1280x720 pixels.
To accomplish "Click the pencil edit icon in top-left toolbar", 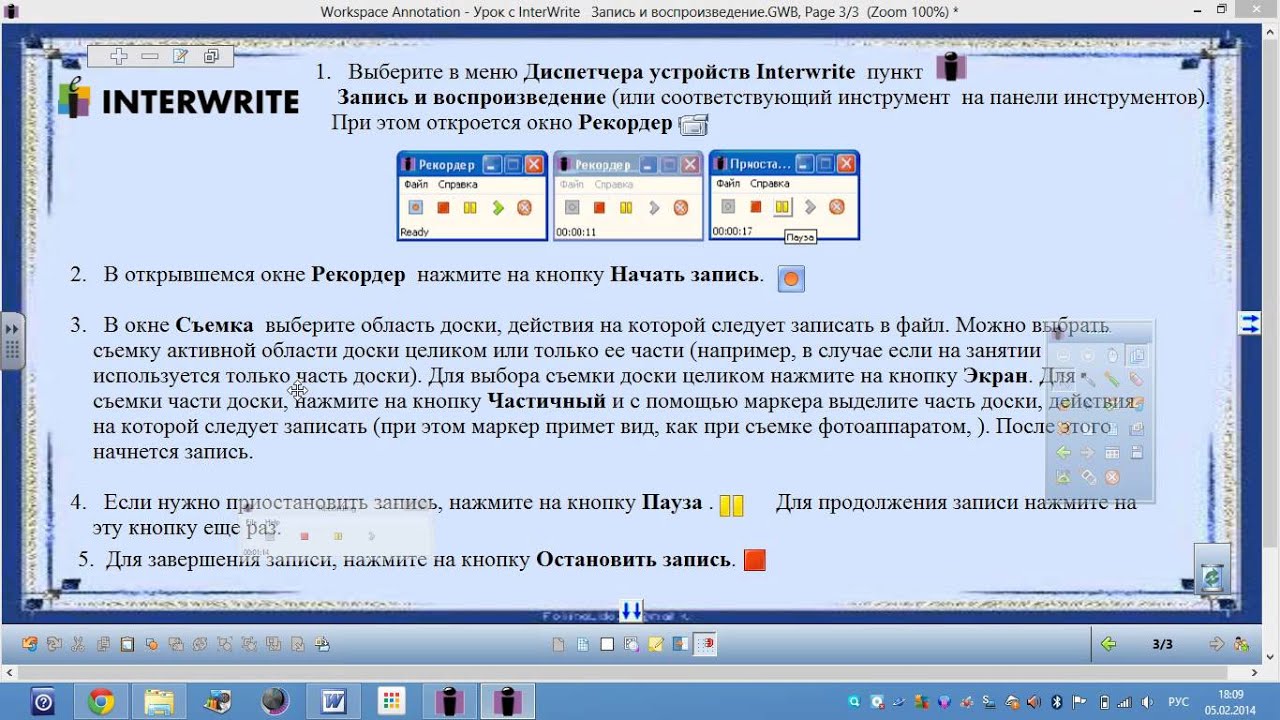I will pos(180,56).
